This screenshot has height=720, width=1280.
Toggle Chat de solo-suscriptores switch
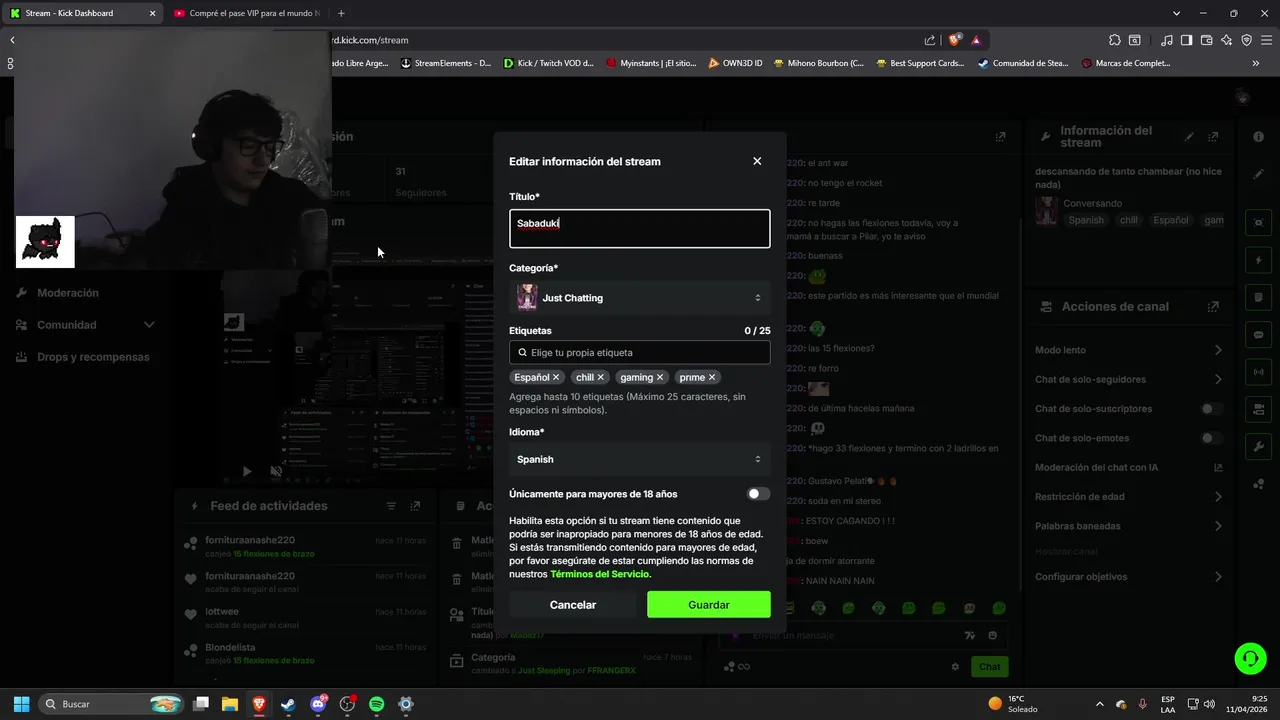(1211, 409)
